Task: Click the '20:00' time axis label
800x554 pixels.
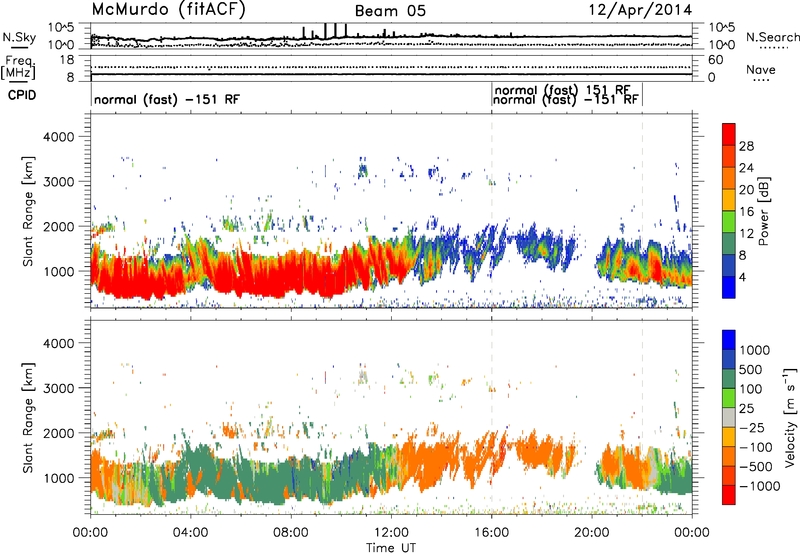Action: (x=592, y=533)
